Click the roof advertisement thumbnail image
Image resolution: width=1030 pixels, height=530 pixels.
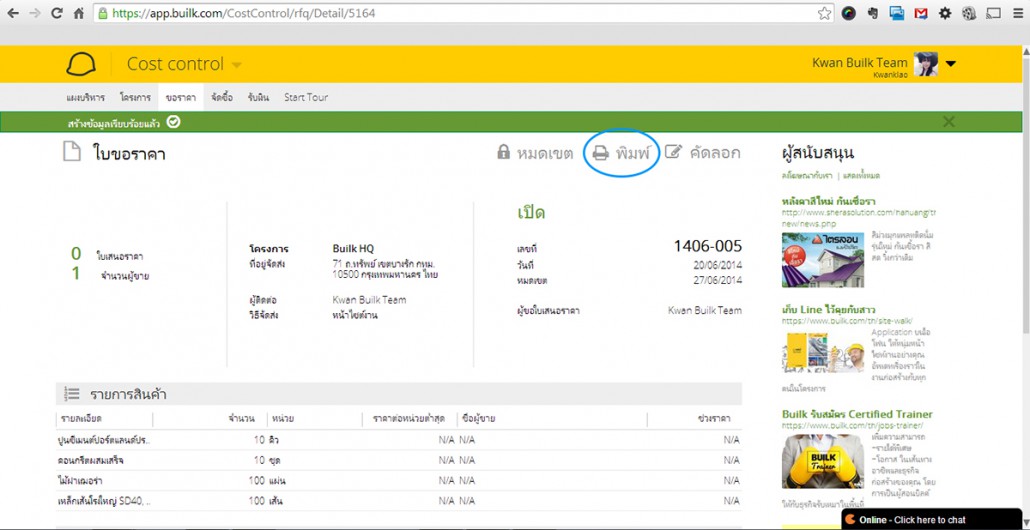tap(822, 259)
